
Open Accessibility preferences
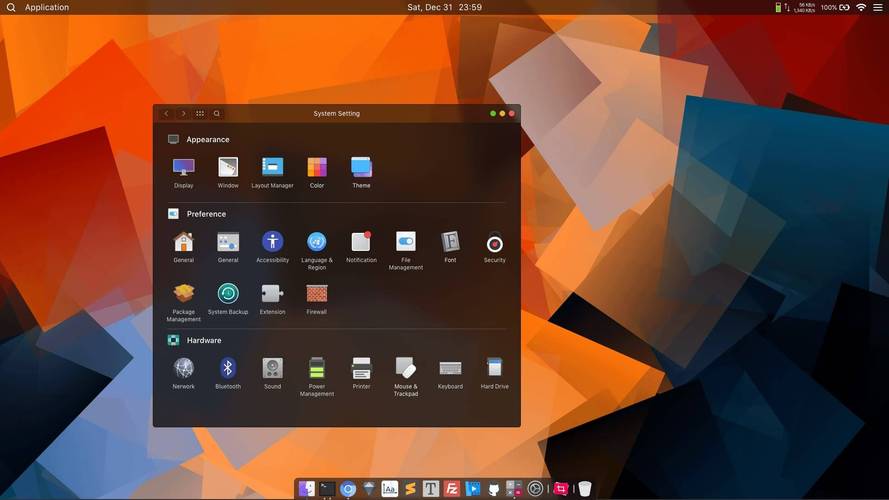click(272, 247)
